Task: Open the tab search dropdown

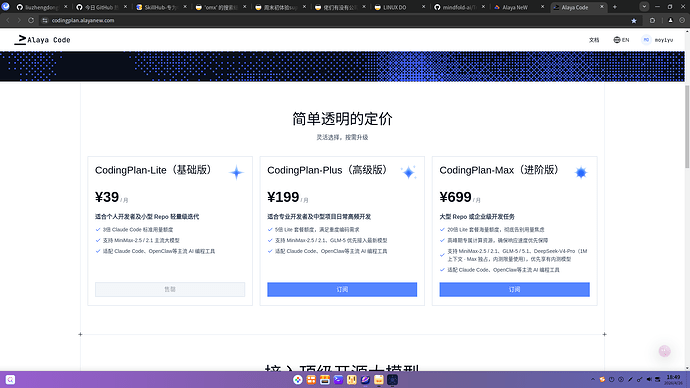Action: [x=644, y=7]
